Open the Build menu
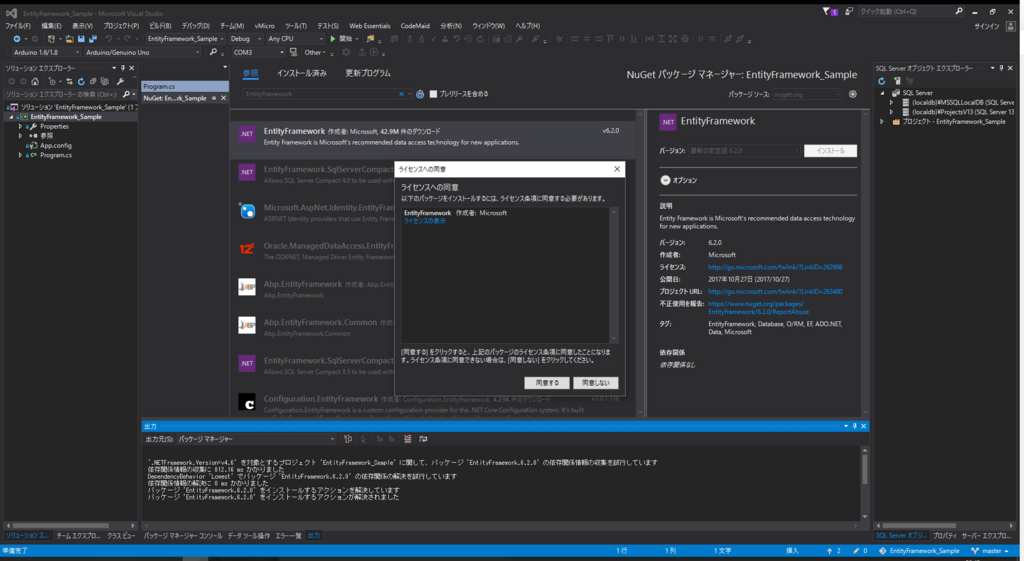 pyautogui.click(x=160, y=26)
